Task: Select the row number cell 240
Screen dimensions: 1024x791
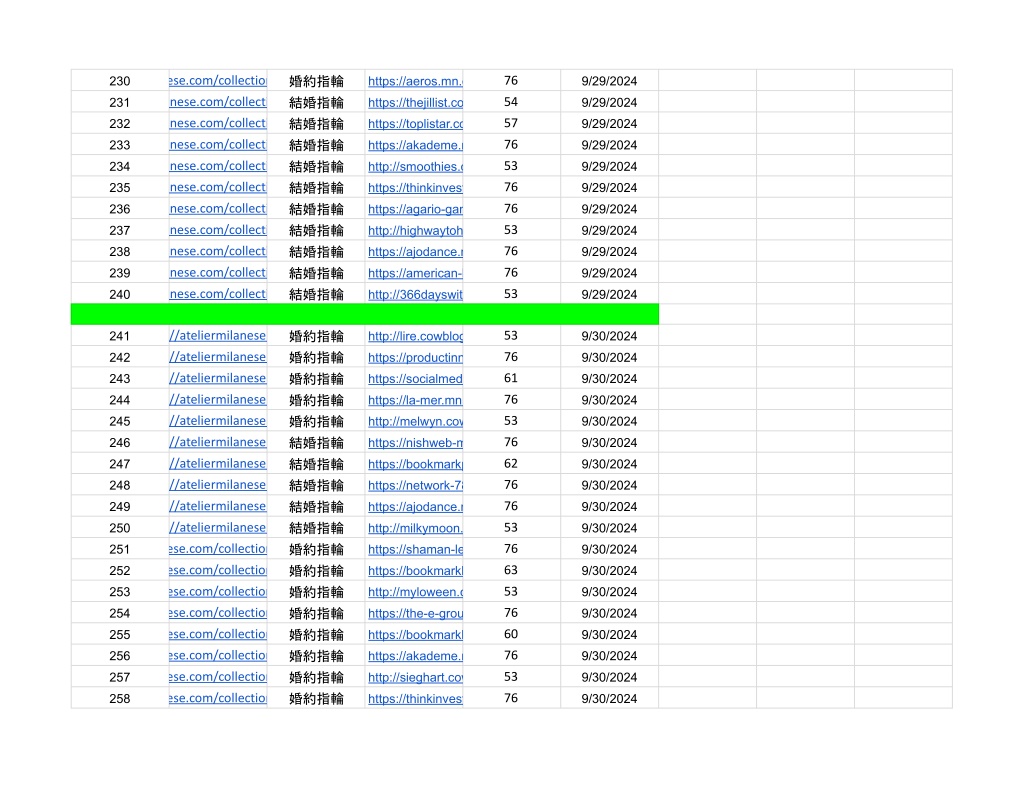Action: coord(120,295)
